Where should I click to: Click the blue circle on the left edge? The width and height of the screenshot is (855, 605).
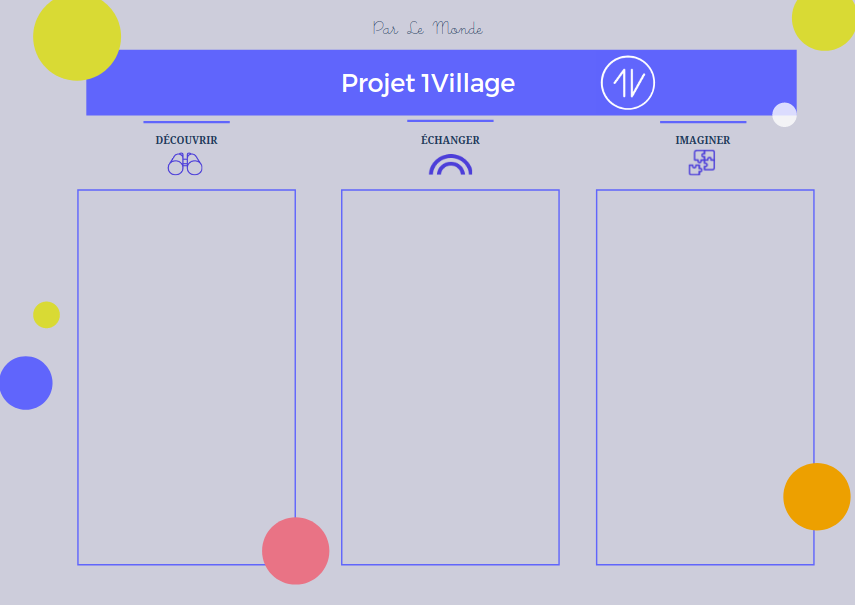click(x=26, y=383)
